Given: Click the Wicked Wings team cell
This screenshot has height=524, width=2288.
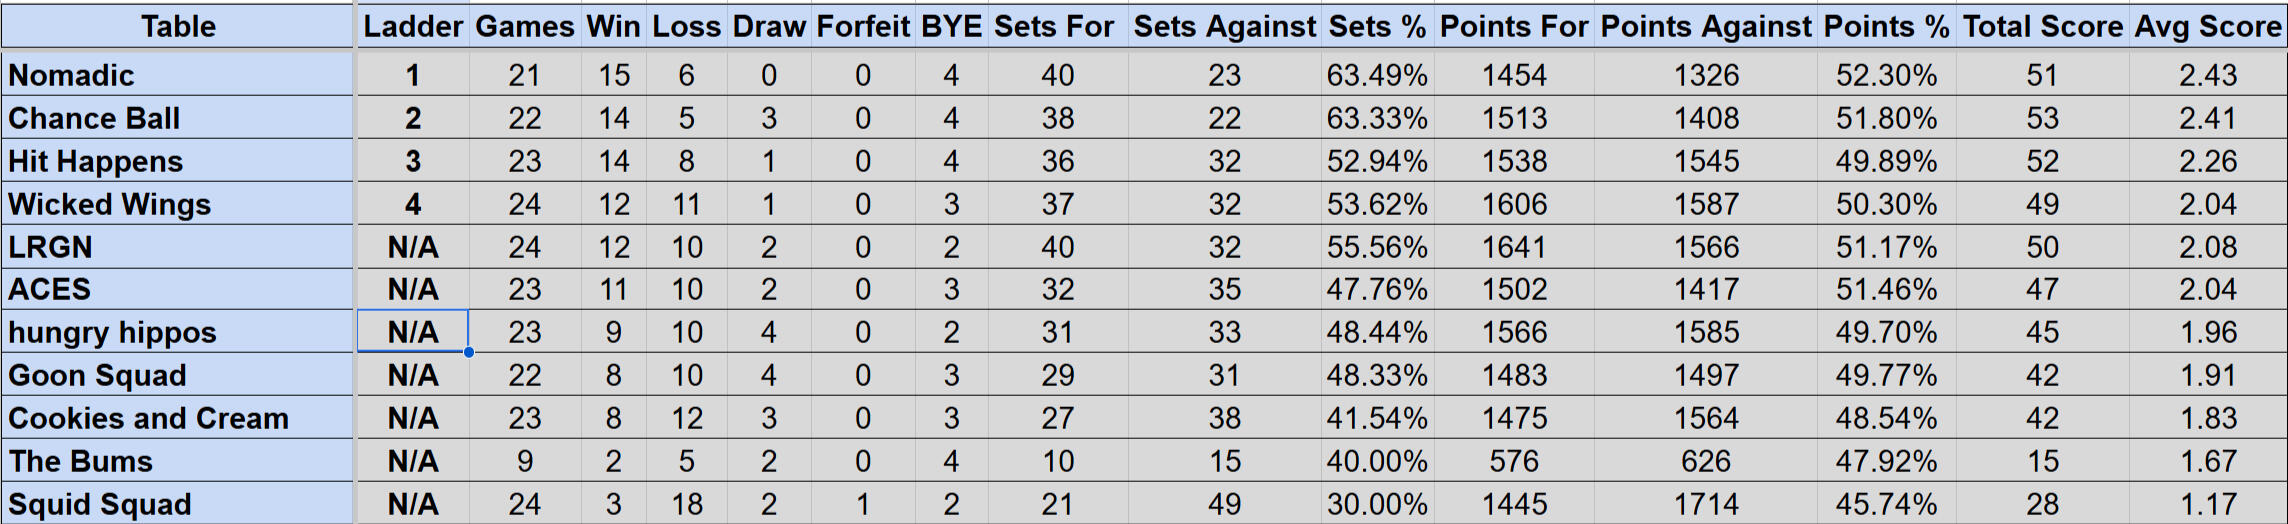Looking at the screenshot, I should pos(178,204).
